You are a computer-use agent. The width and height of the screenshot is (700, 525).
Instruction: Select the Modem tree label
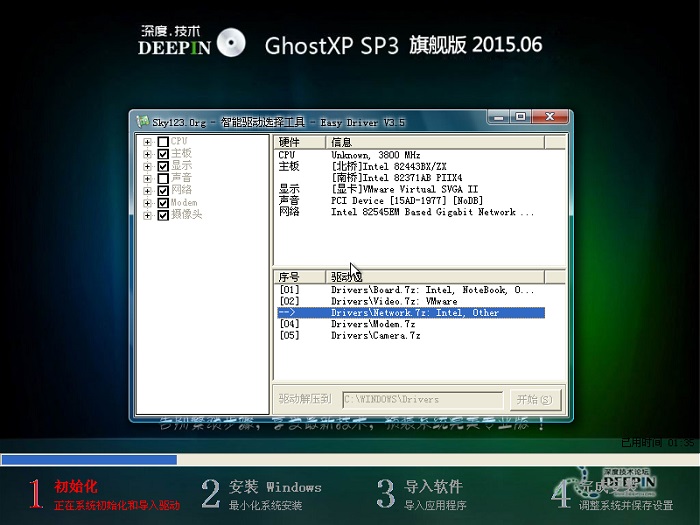pyautogui.click(x=184, y=202)
